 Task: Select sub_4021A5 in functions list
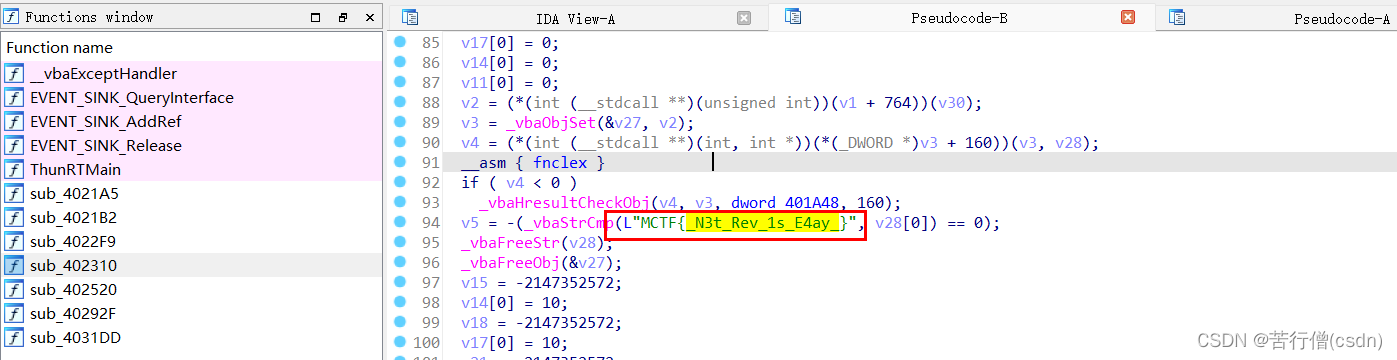75,194
